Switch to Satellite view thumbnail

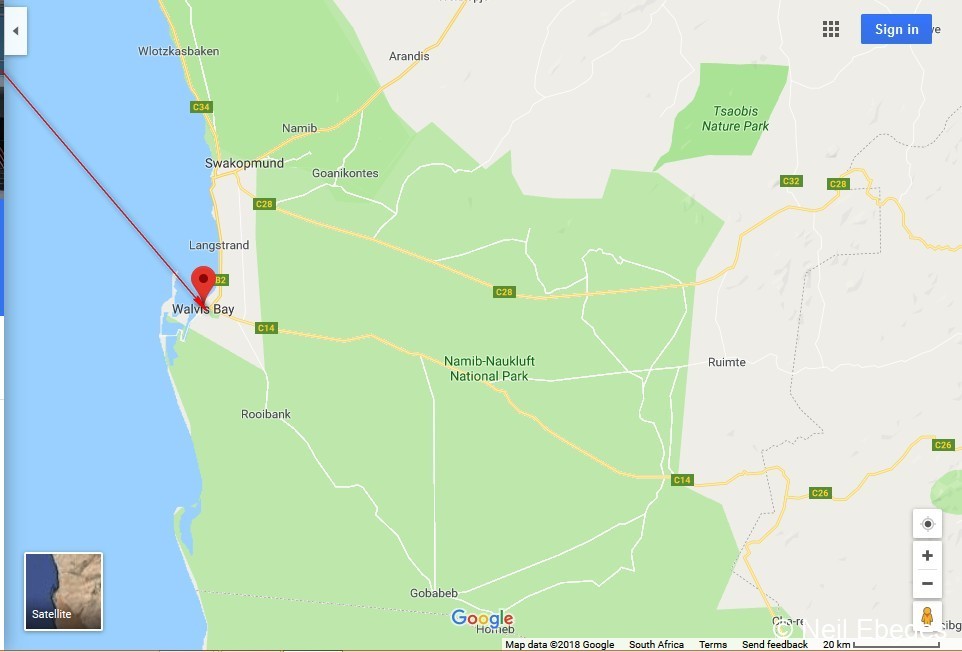[64, 591]
